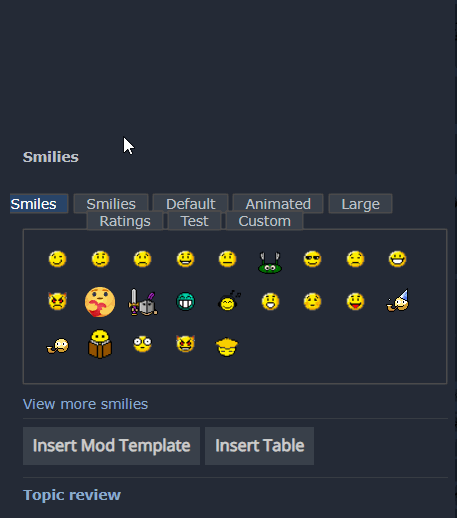Click the Insert Mod Template button
Screen dimensions: 457x518
[x=111, y=446]
